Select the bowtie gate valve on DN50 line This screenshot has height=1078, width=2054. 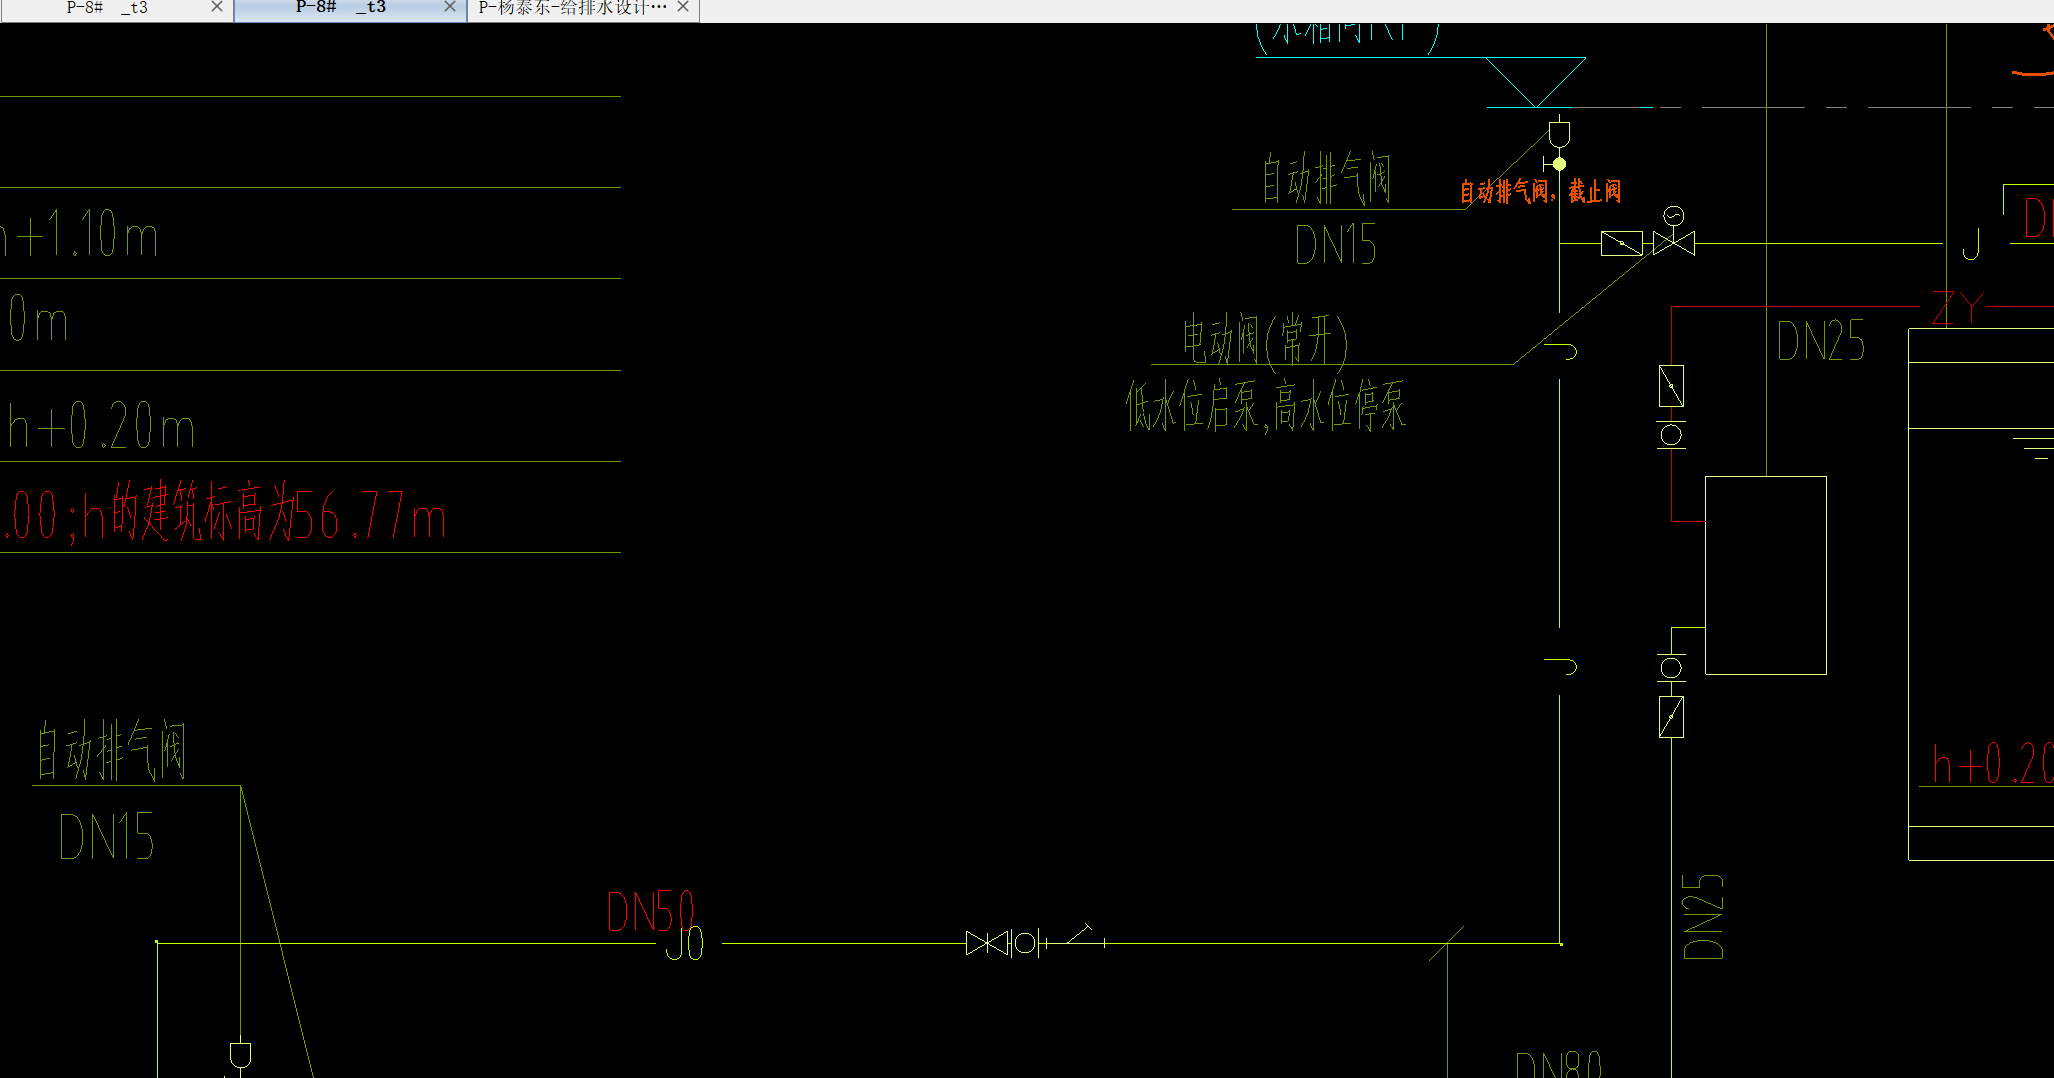click(987, 943)
